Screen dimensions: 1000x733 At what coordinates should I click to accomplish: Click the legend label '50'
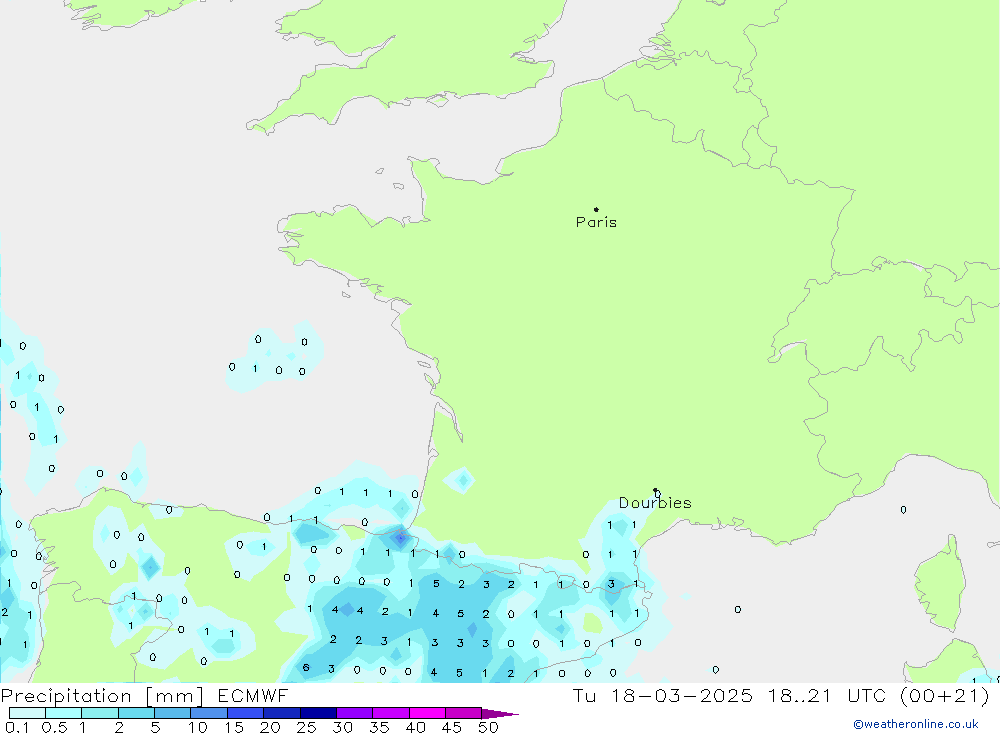[489, 727]
